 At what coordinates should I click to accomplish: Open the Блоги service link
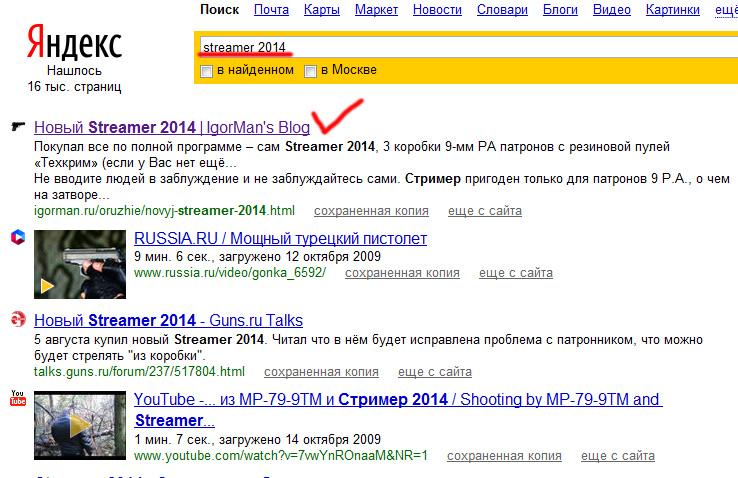[560, 10]
